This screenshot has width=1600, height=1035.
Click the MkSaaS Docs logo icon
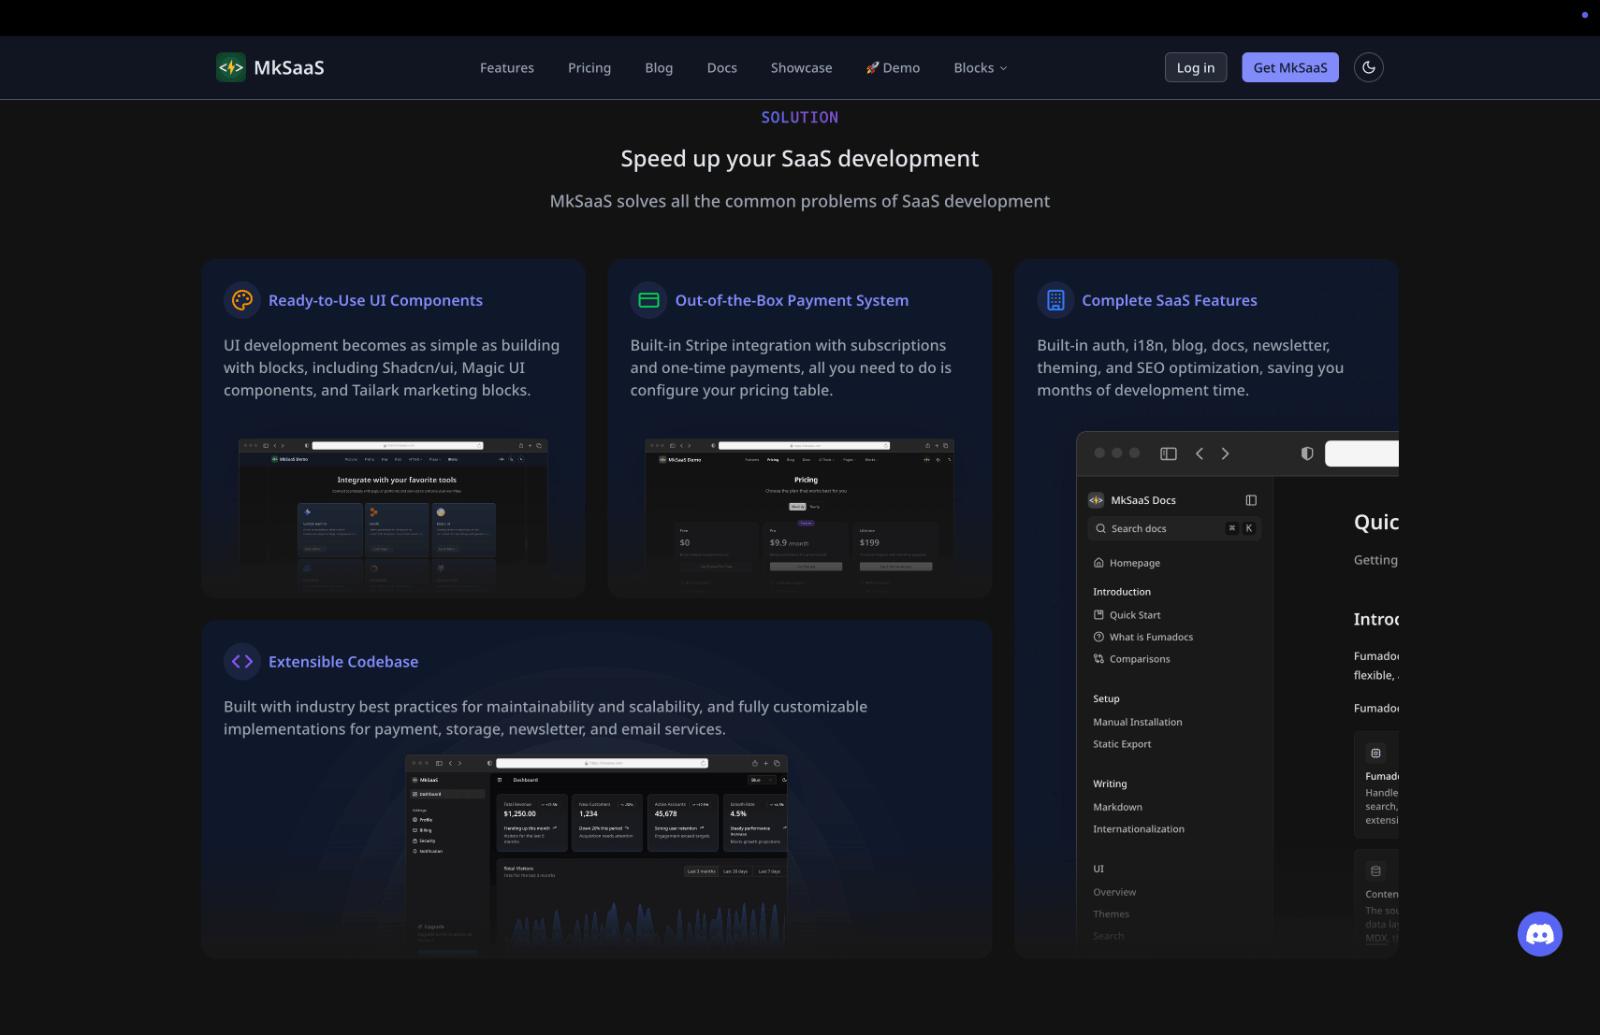1096,500
